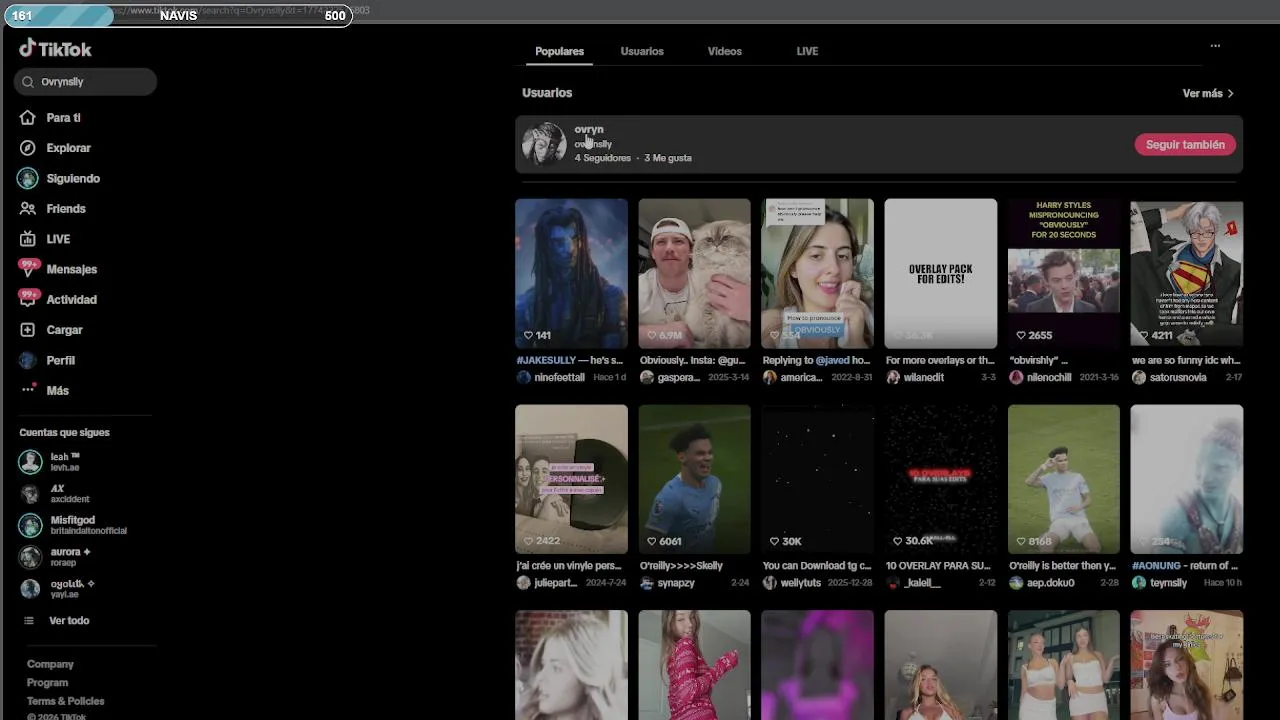This screenshot has height=720, width=1280.
Task: Click Ver todo list icon
Action: [29, 621]
